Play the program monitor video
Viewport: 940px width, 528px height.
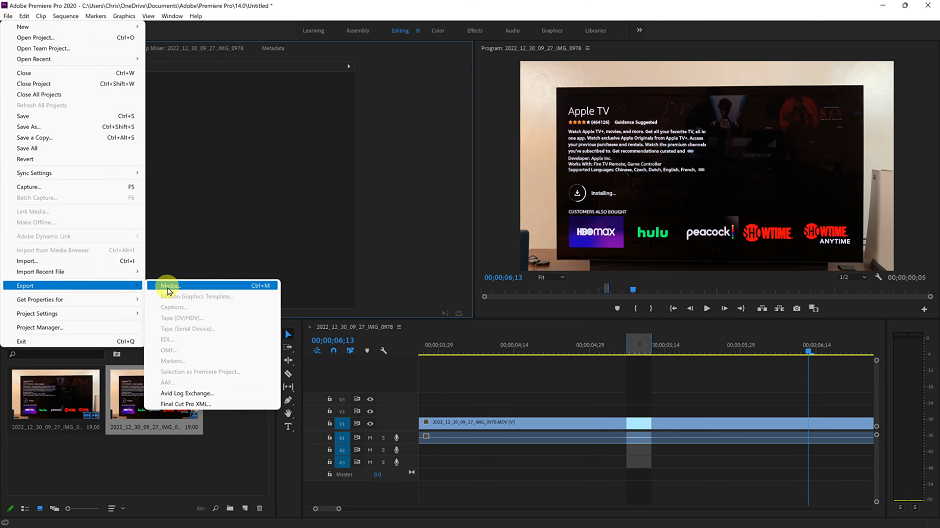click(x=707, y=308)
